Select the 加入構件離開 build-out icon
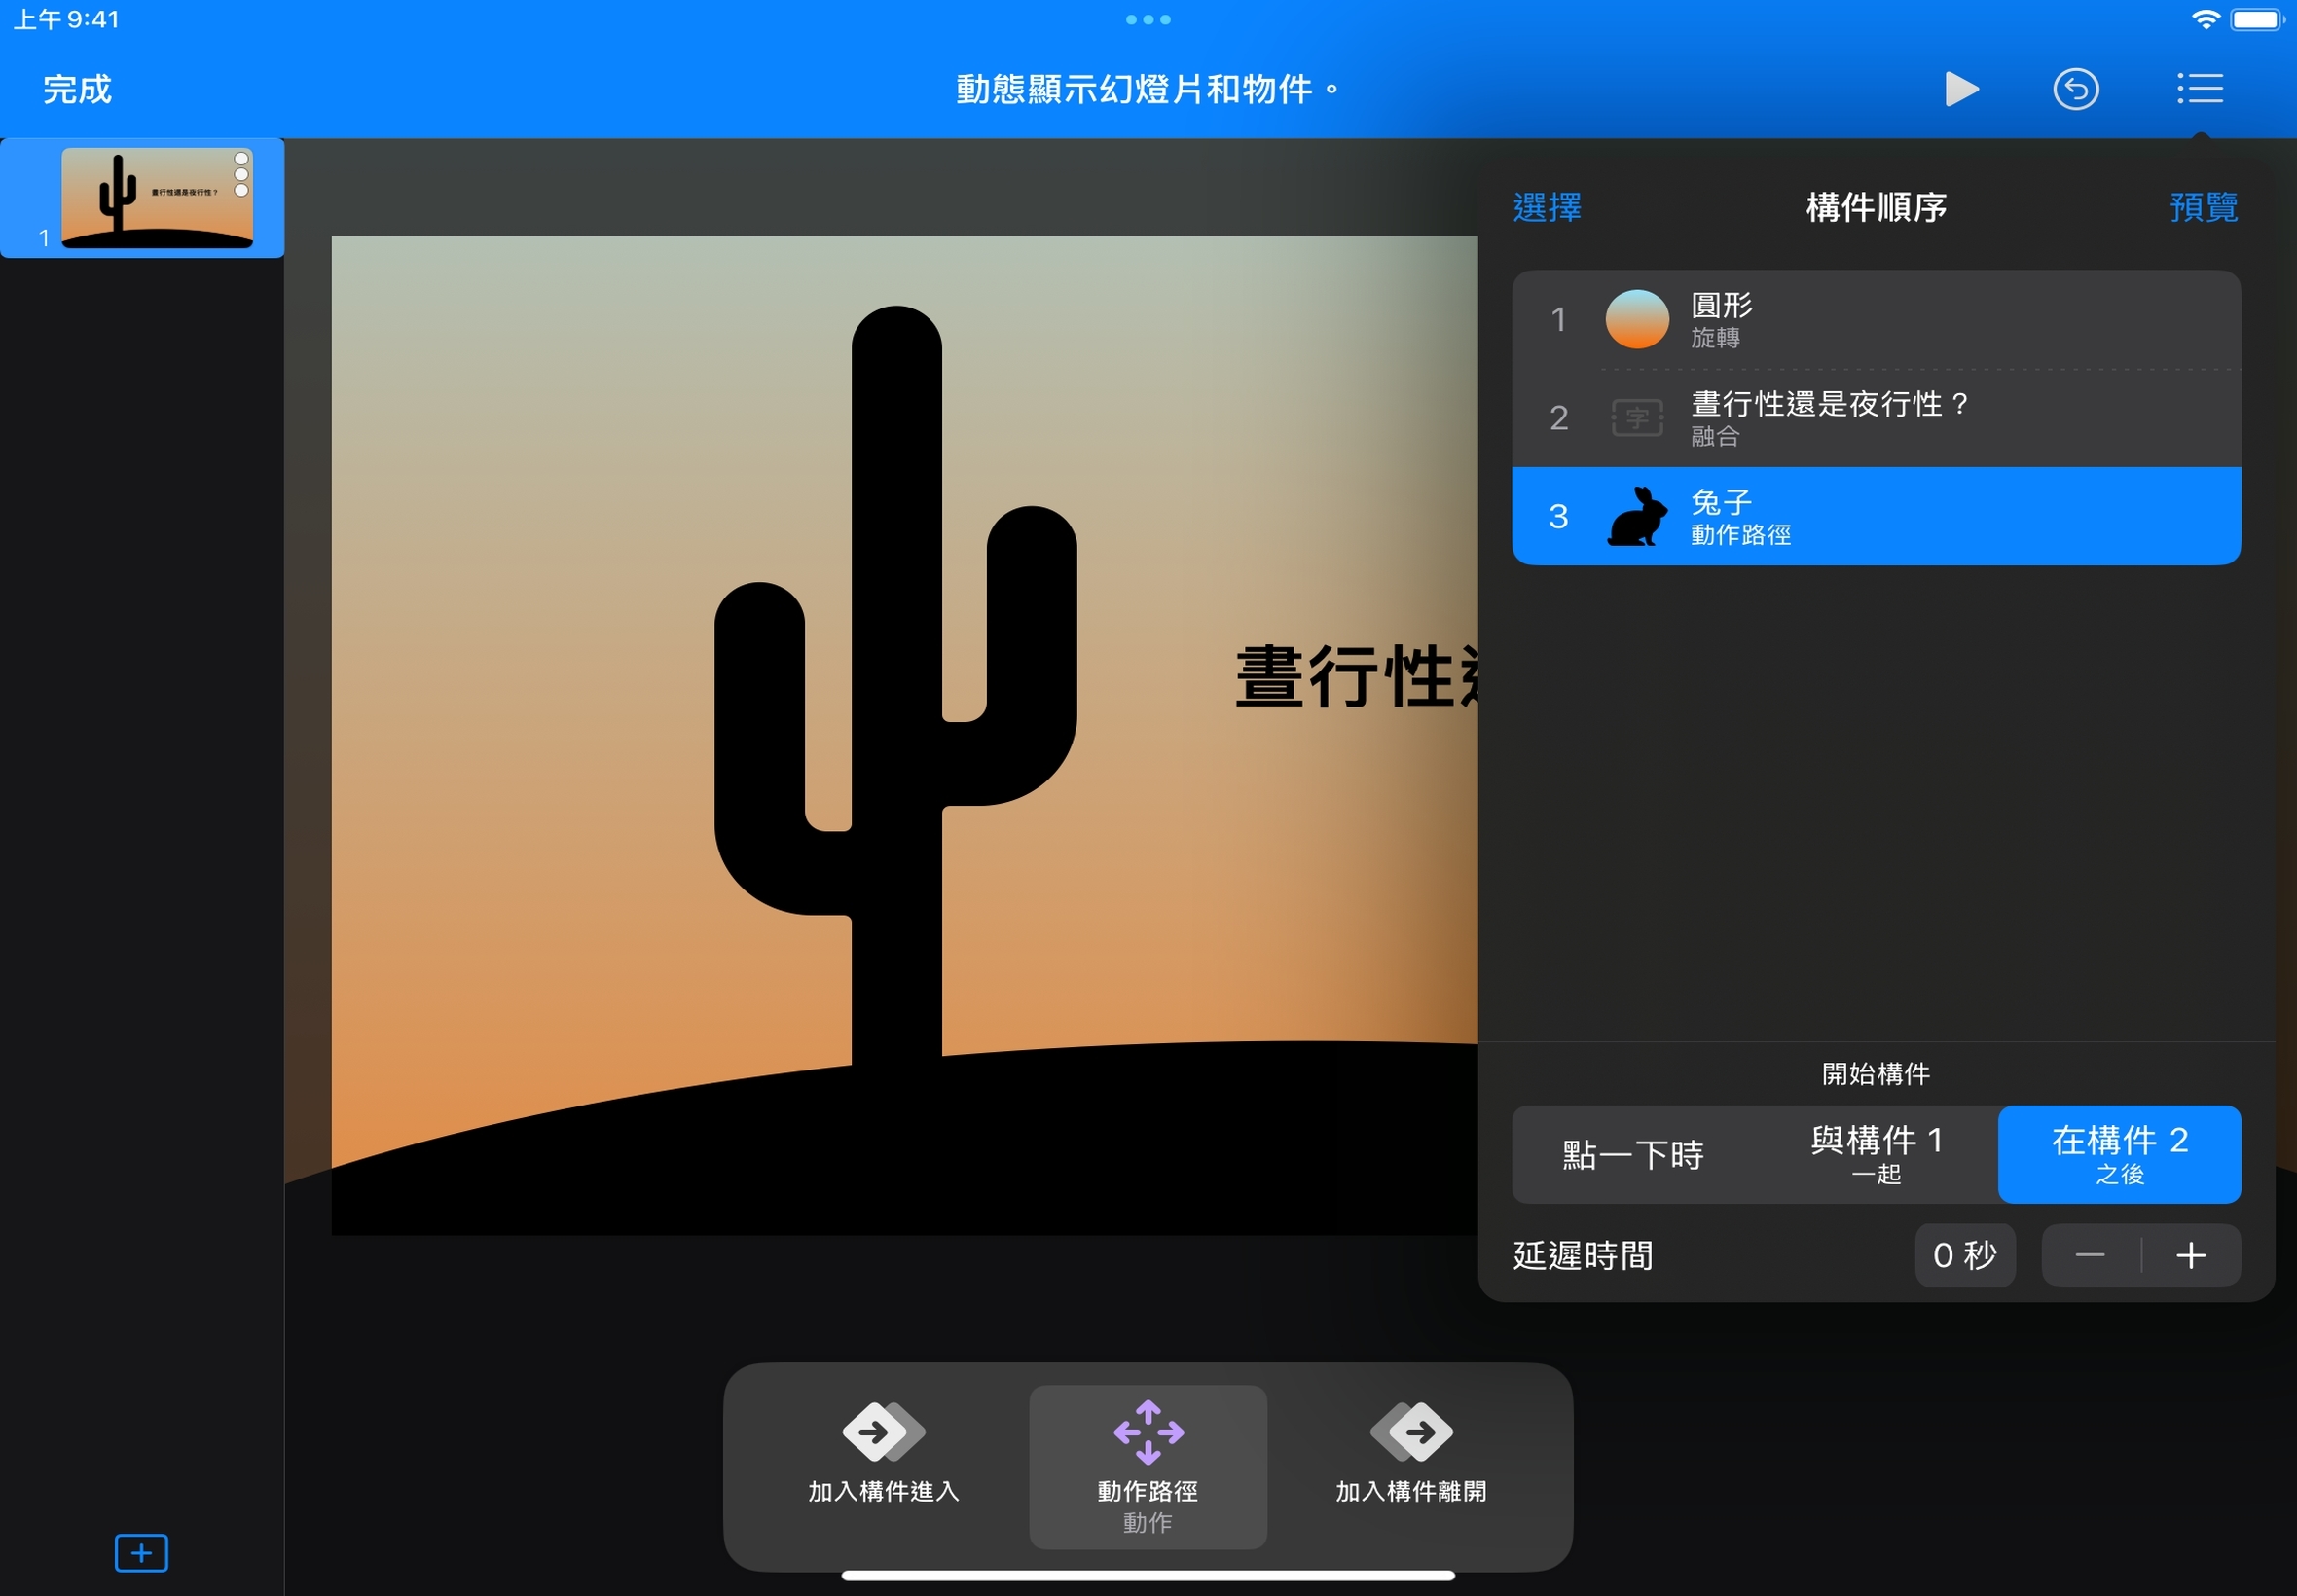 pos(1411,1431)
